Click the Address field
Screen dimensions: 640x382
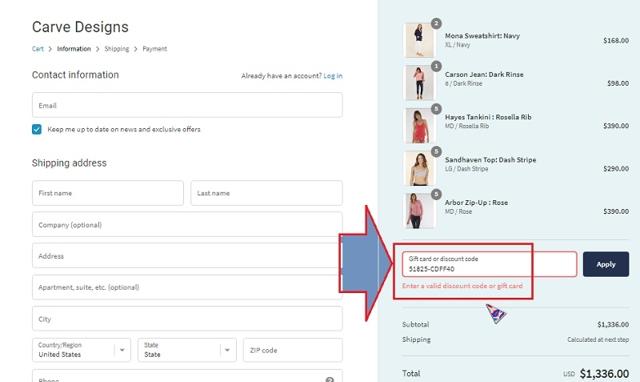pos(187,256)
